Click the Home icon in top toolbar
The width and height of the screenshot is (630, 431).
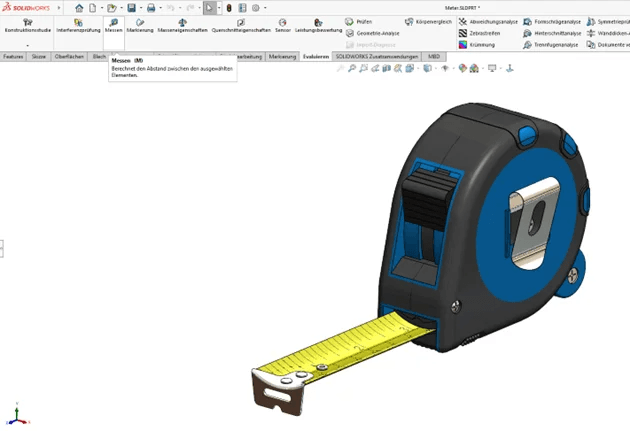pos(79,8)
